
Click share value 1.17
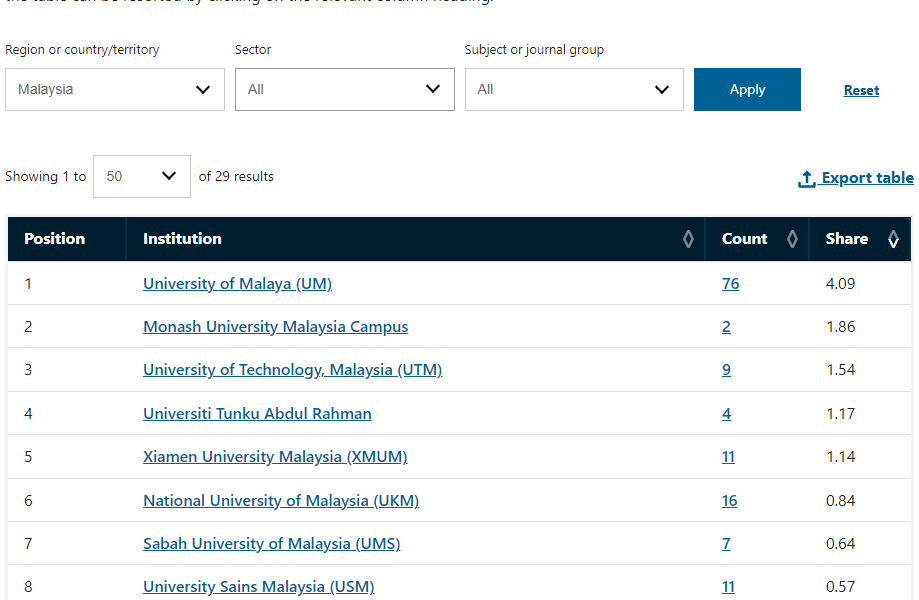coord(840,414)
